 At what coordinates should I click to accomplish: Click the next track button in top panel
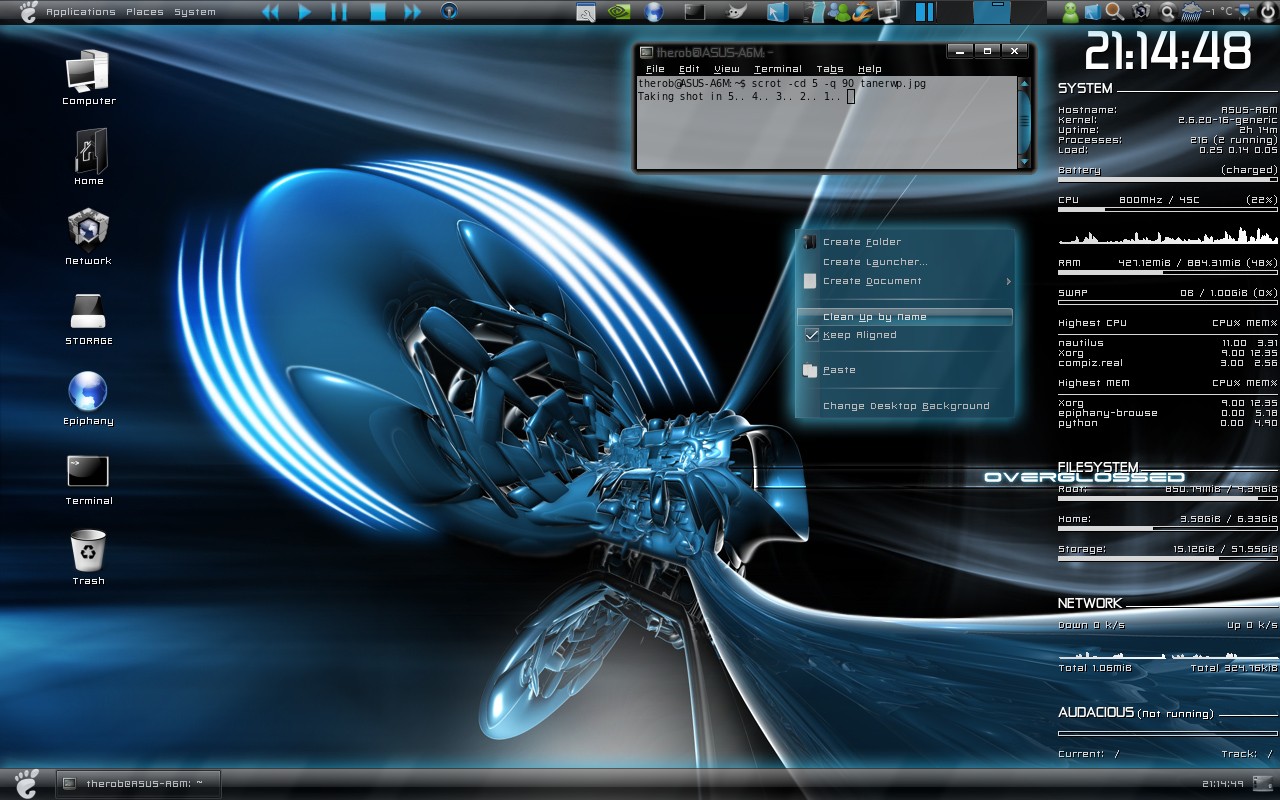coord(412,12)
